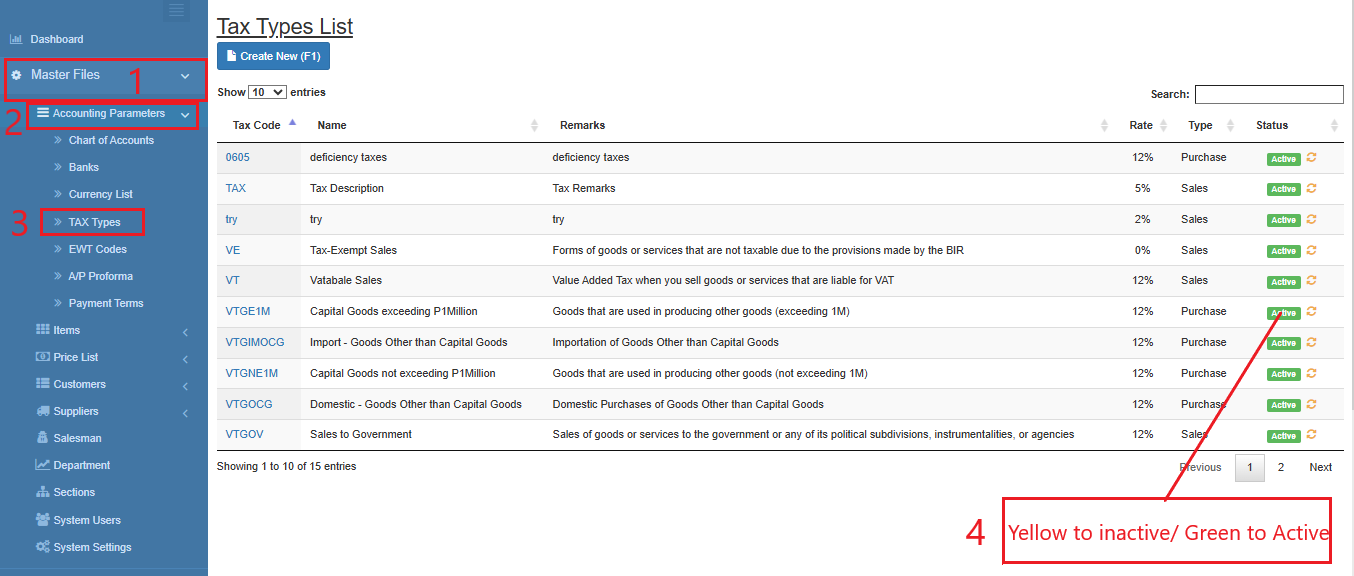Click the green Active badge for TAX row
Screen dimensions: 1354x576
(x=1283, y=189)
